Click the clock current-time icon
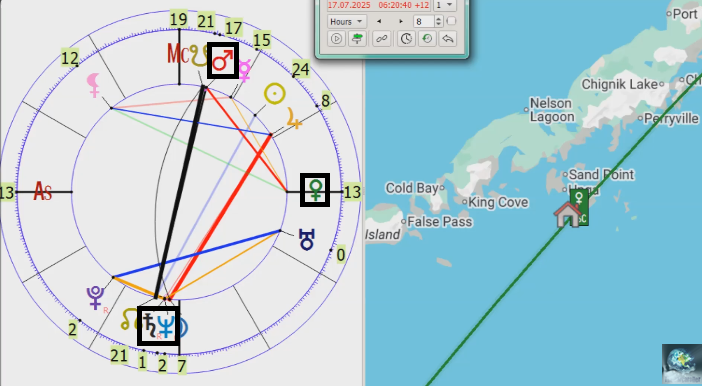The image size is (702, 386). point(406,39)
